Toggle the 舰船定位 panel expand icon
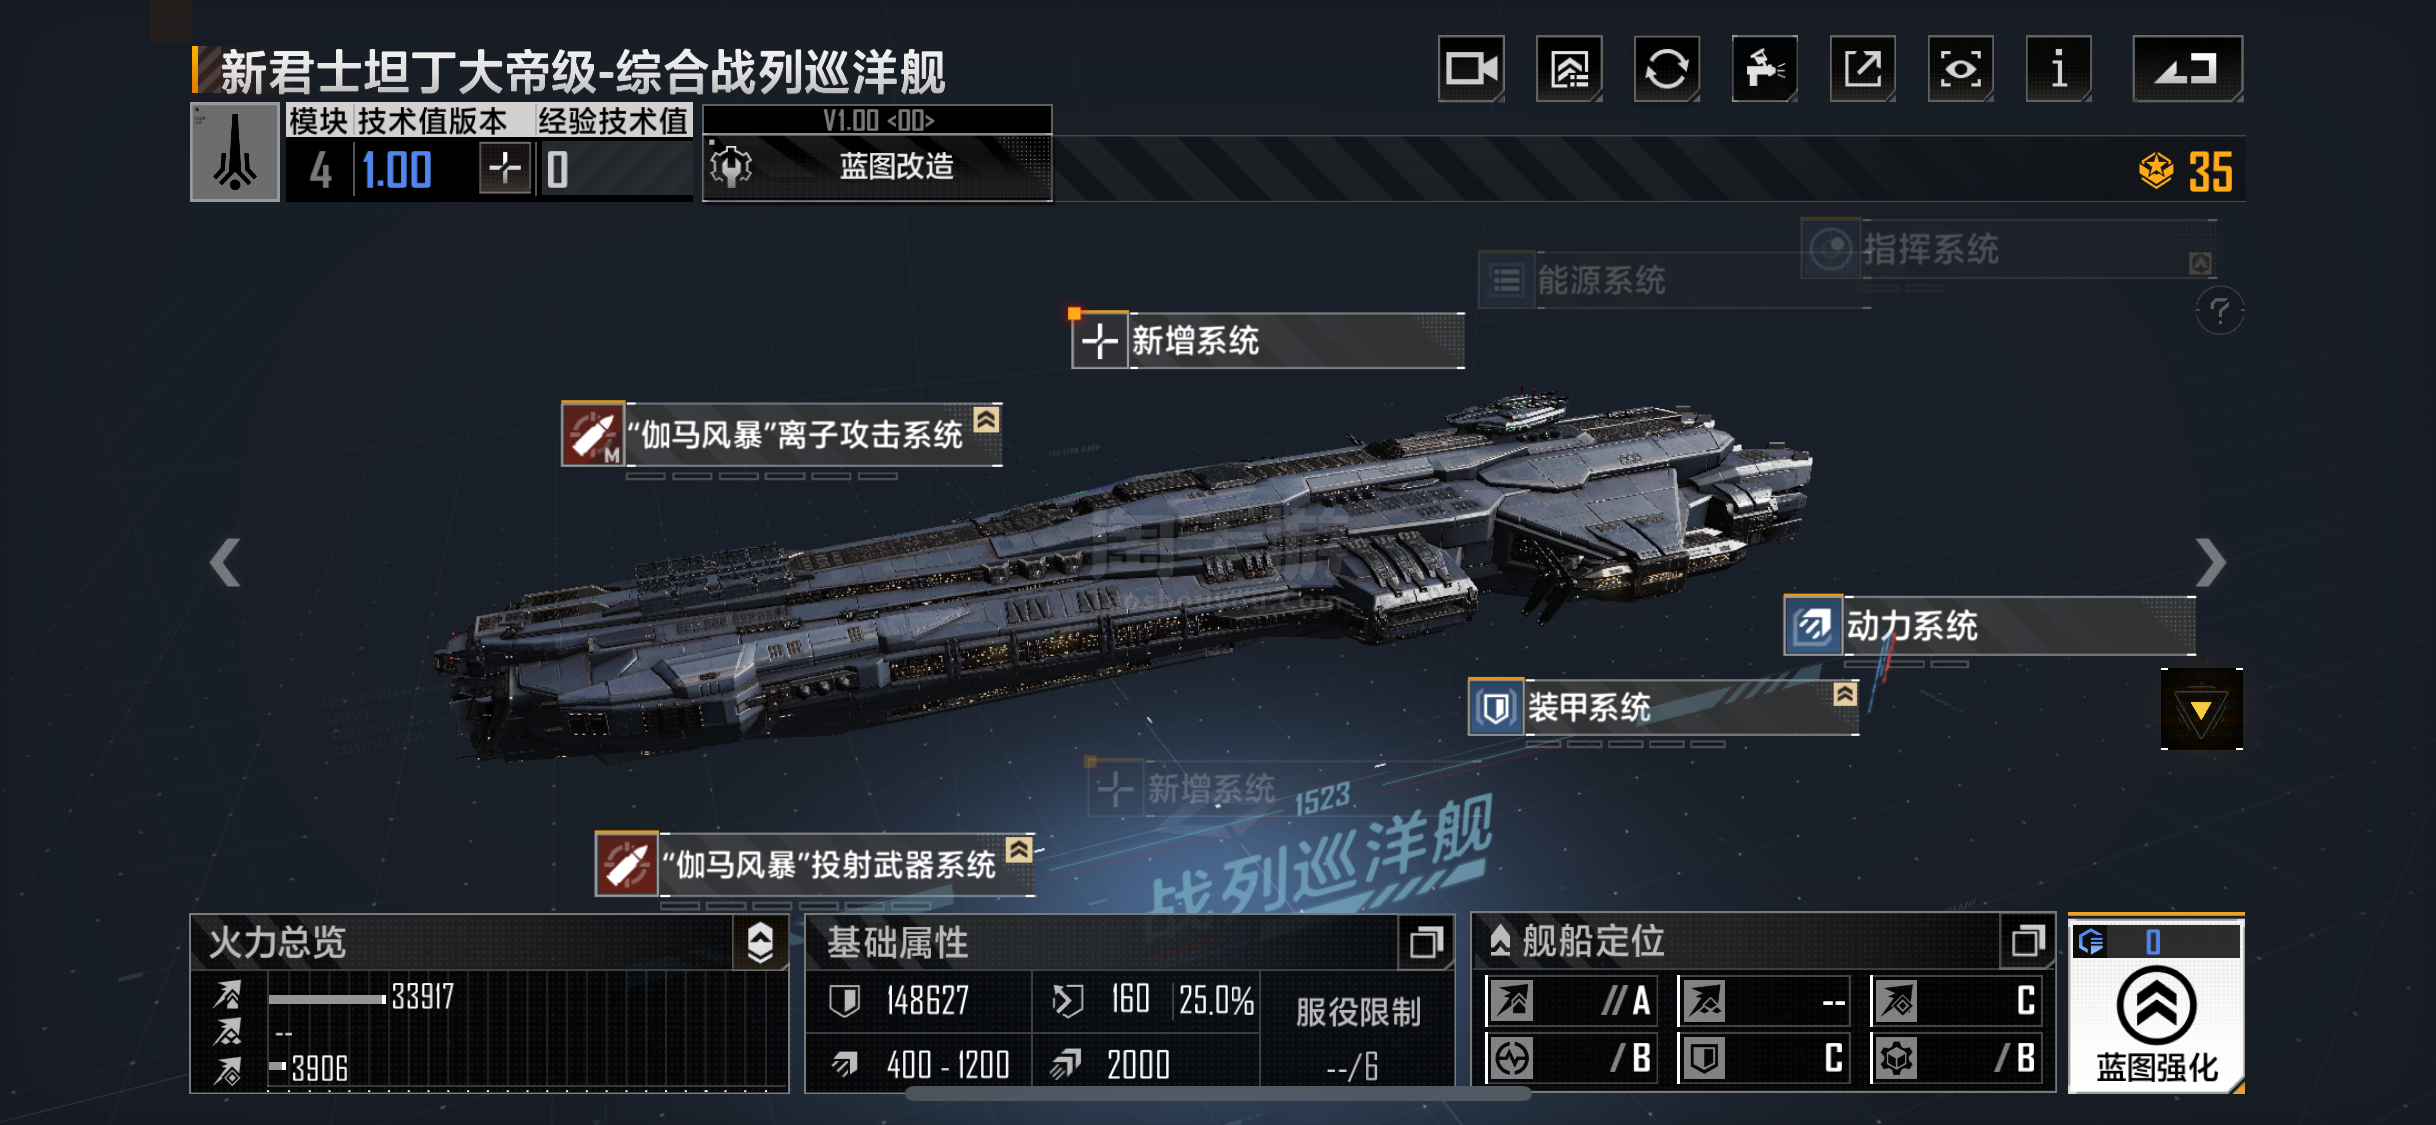The height and width of the screenshot is (1125, 2436). 2027,941
